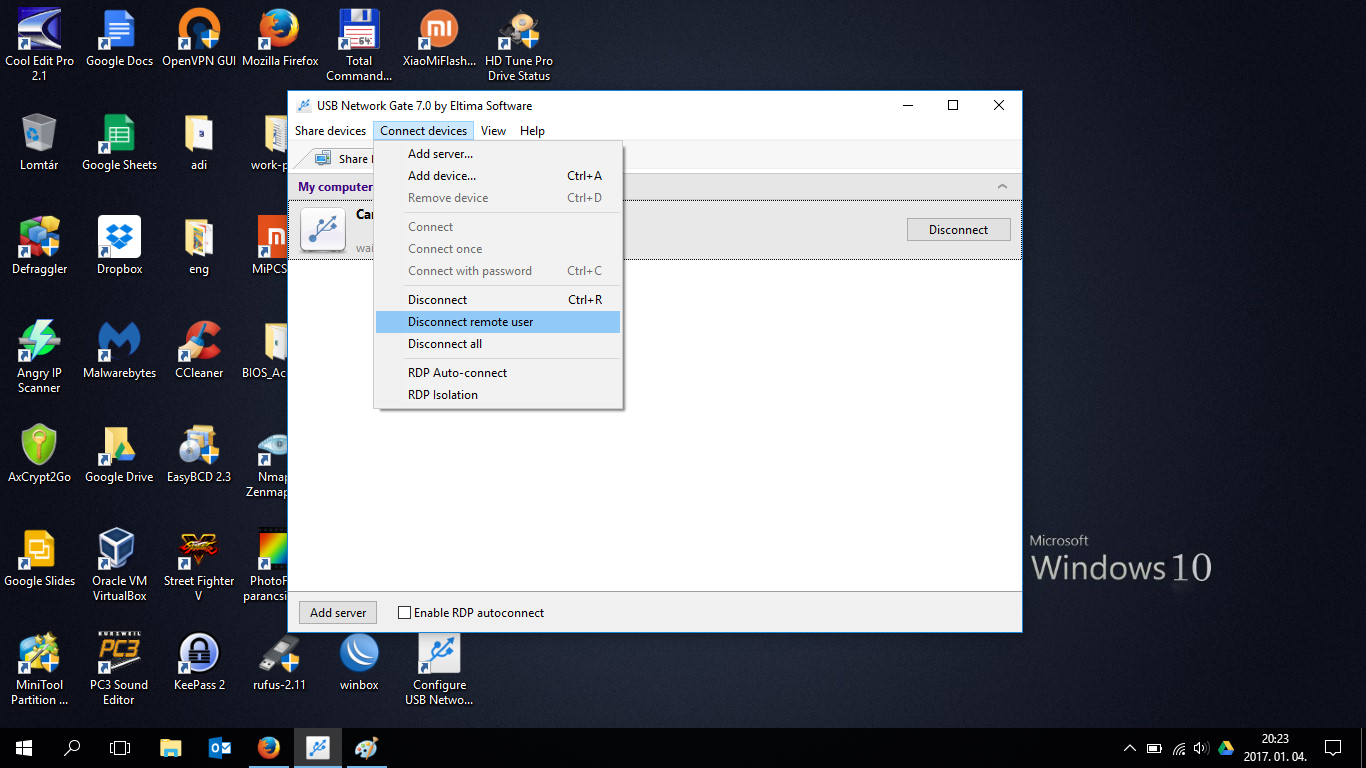Collapse the My computer section chevron
Screen dimensions: 1366x768
pyautogui.click(x=1002, y=187)
